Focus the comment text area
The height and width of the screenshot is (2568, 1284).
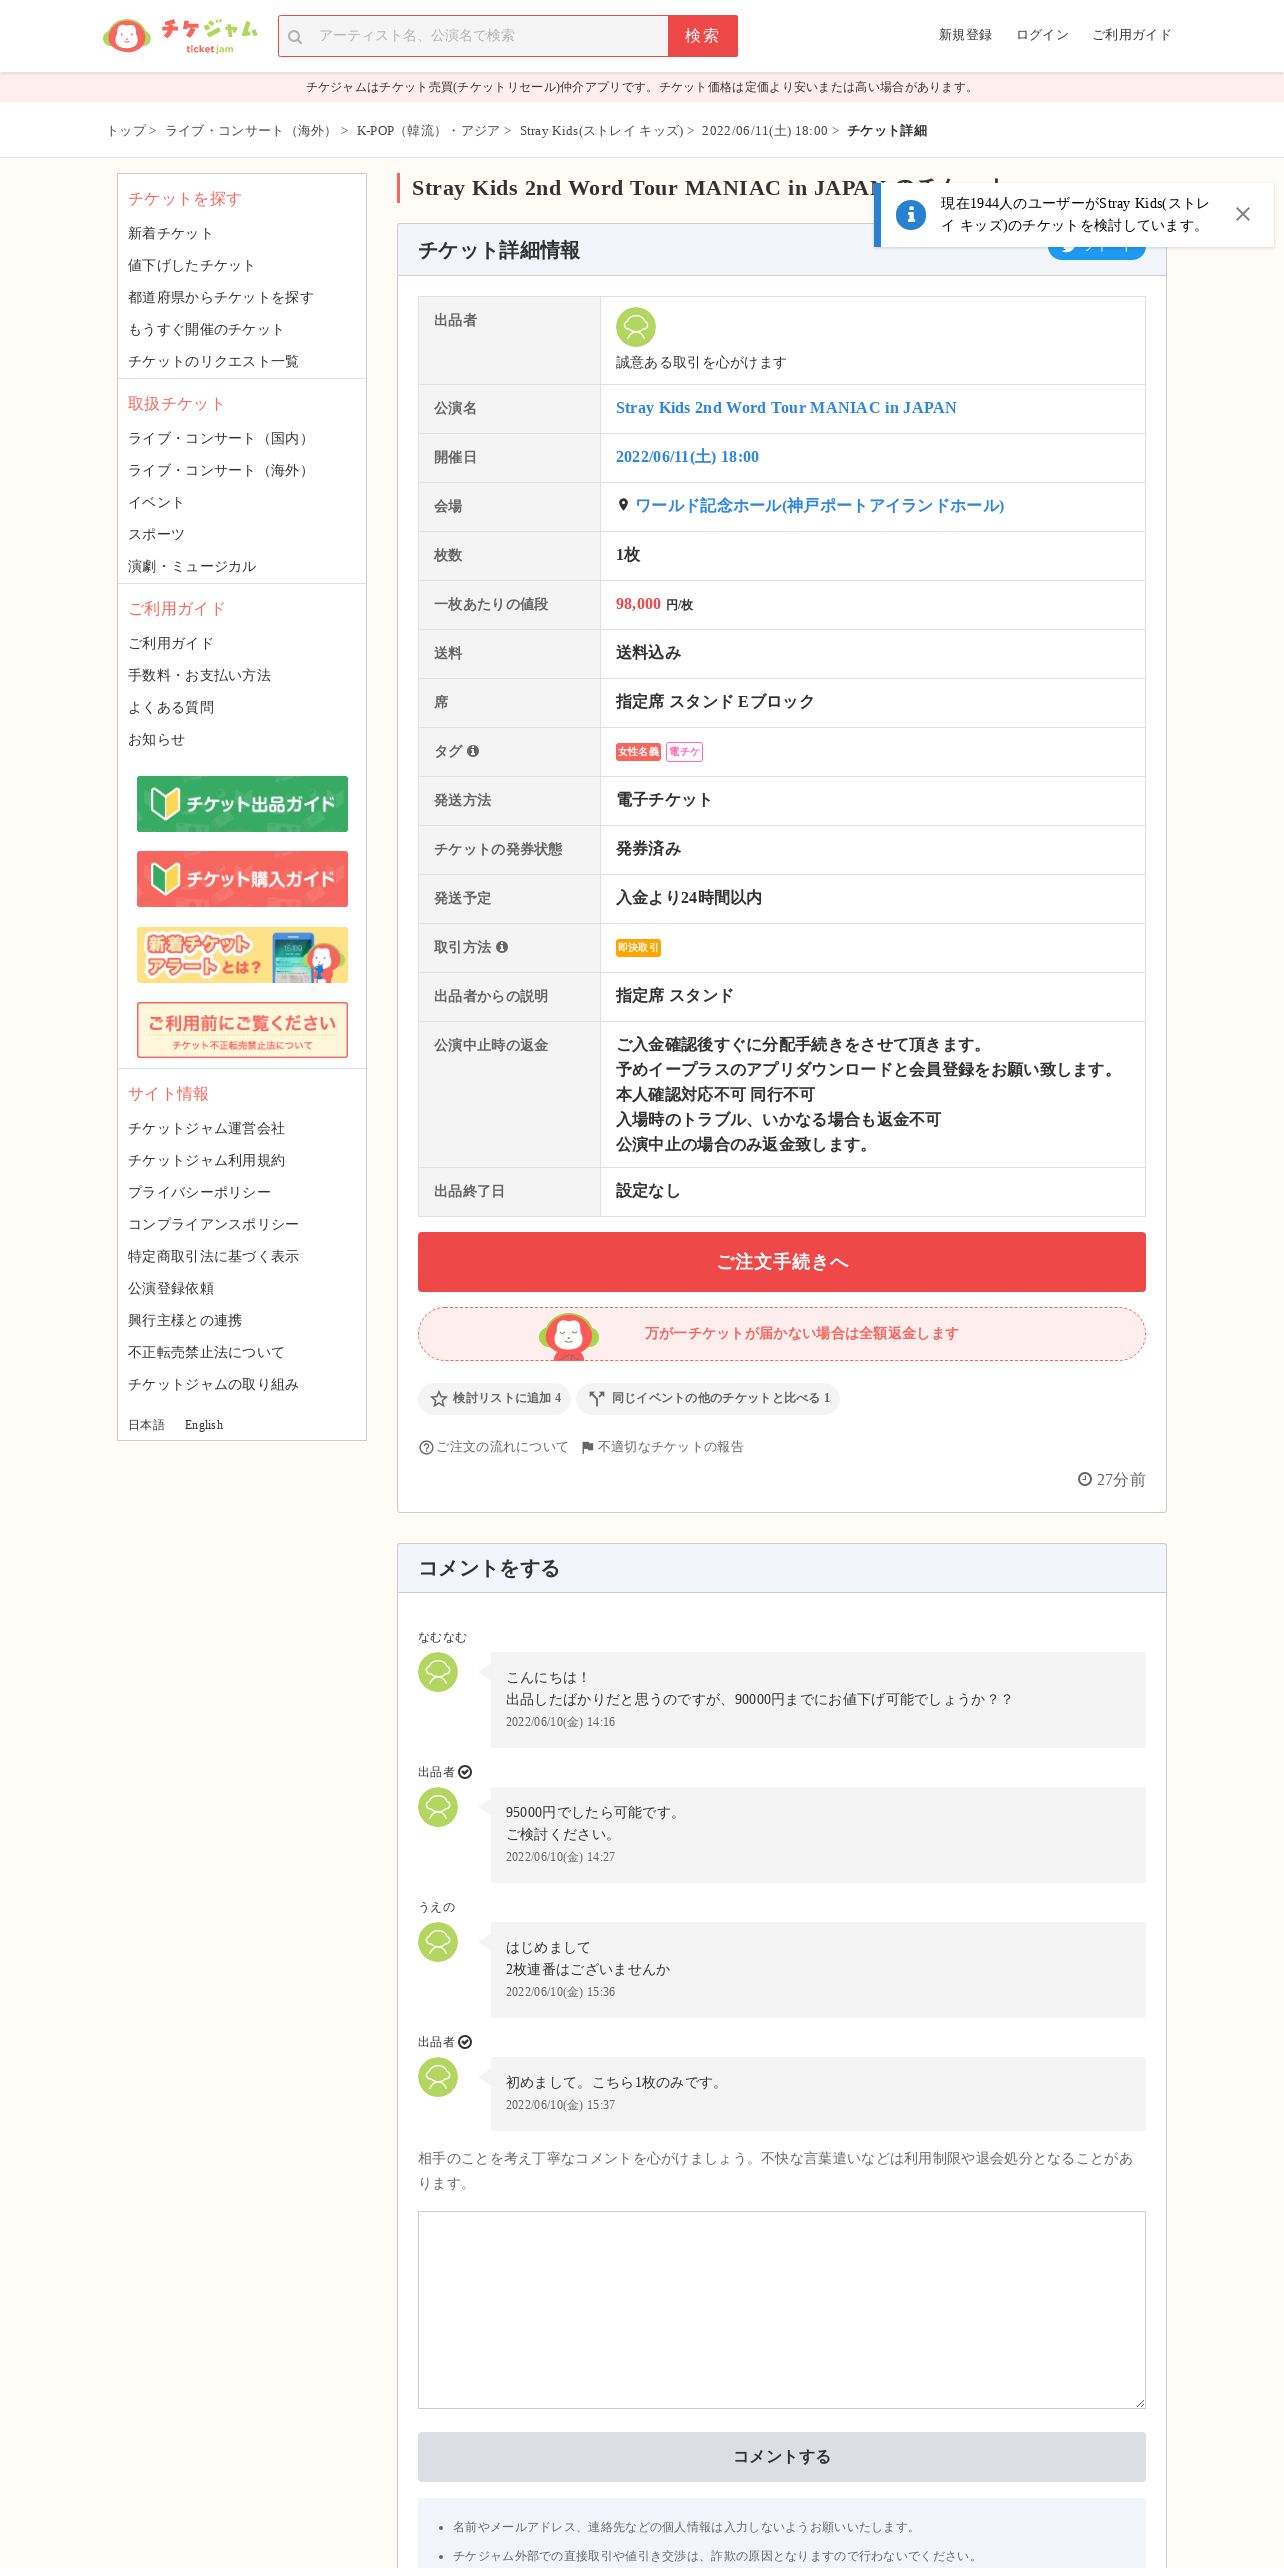point(782,2310)
